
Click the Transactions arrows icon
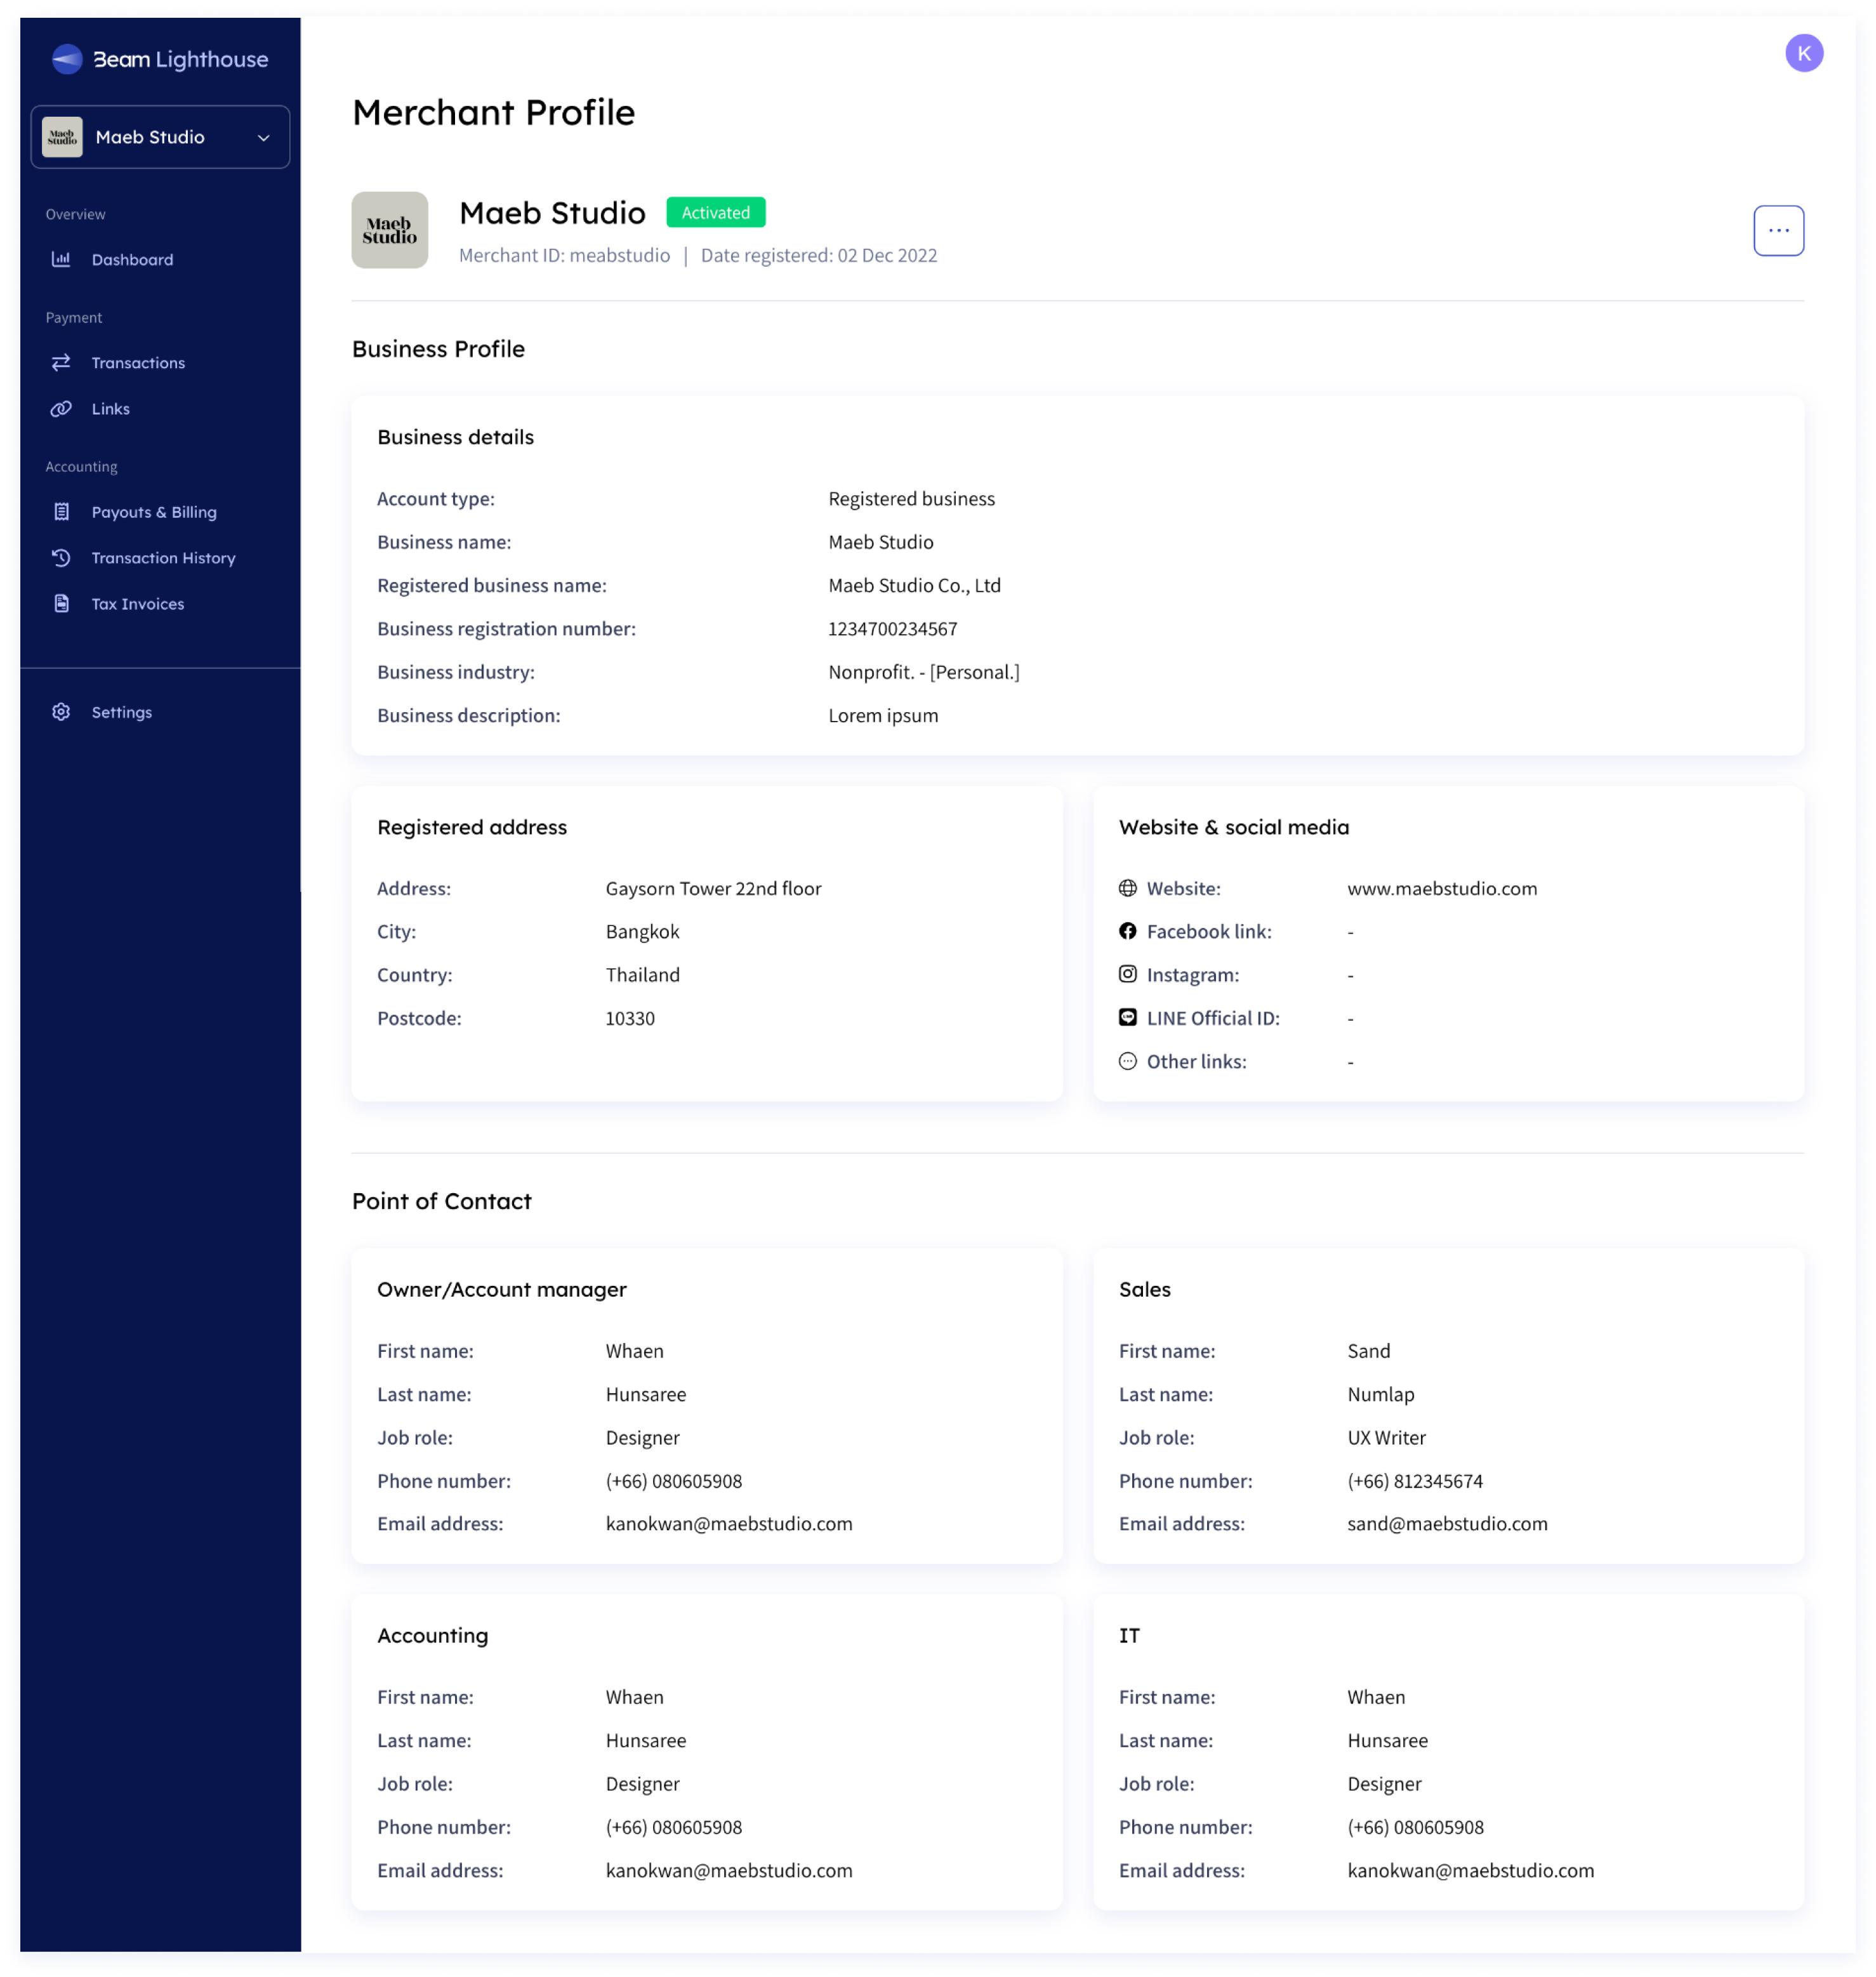coord(61,362)
